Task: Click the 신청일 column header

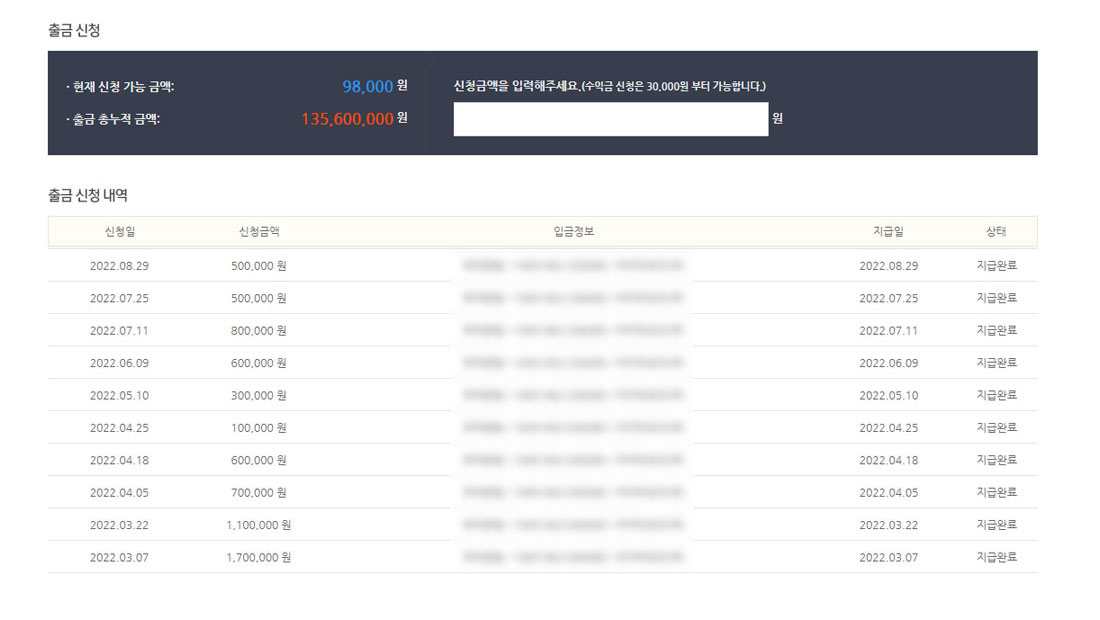Action: tap(119, 232)
